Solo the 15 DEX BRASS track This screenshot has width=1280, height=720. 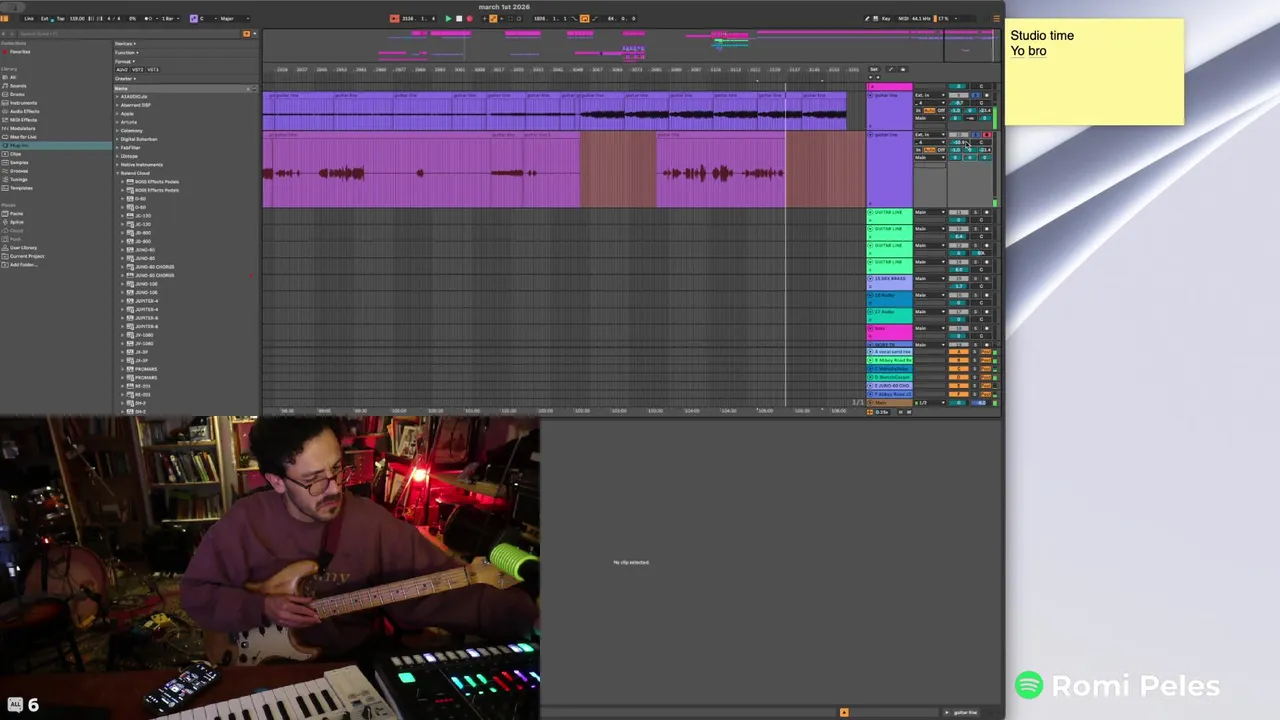coord(976,278)
